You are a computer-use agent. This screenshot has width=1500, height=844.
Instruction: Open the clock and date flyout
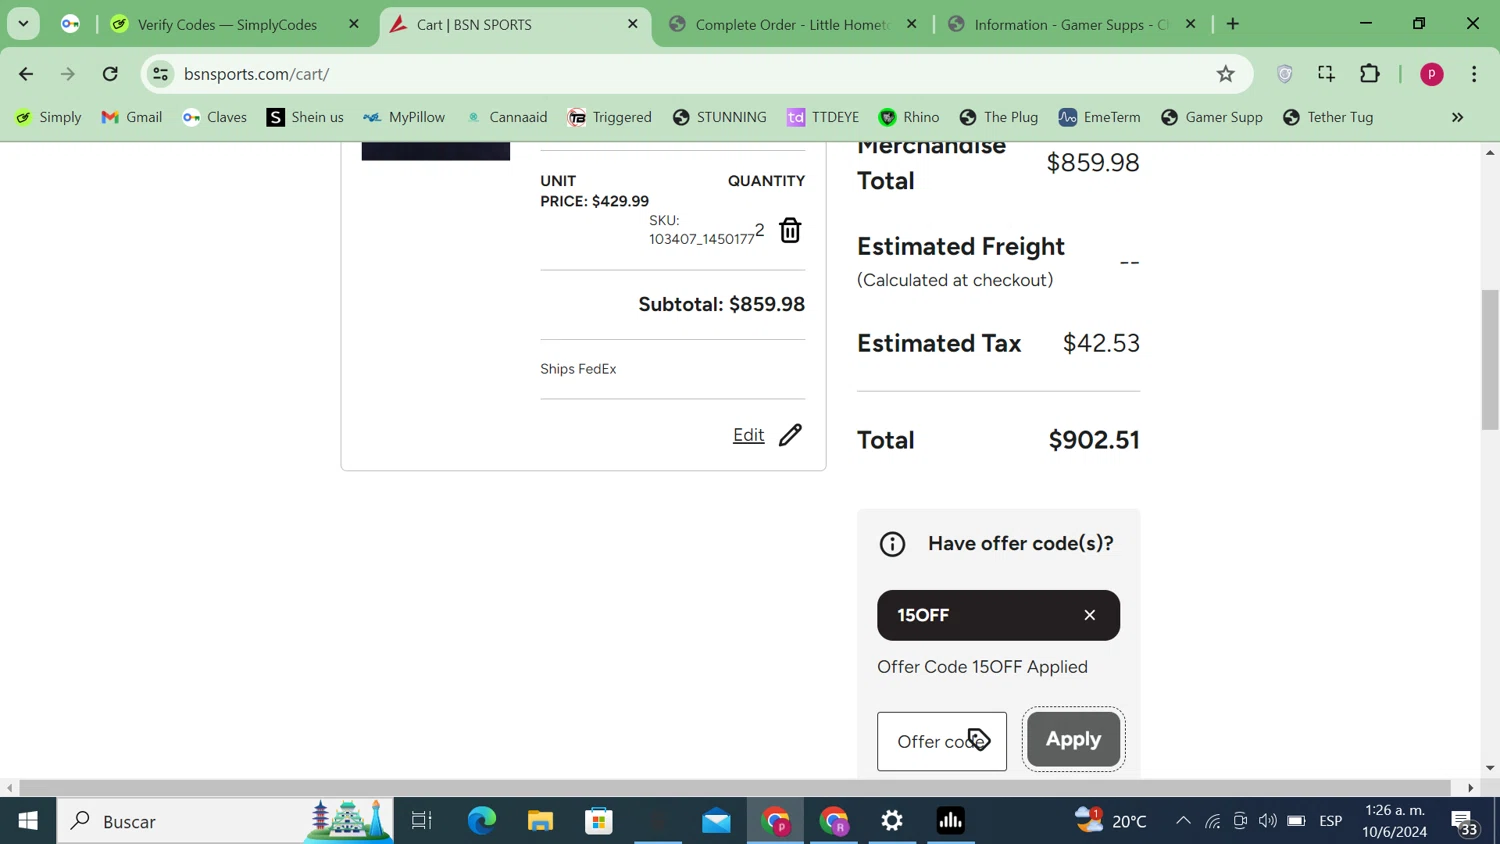(1395, 821)
